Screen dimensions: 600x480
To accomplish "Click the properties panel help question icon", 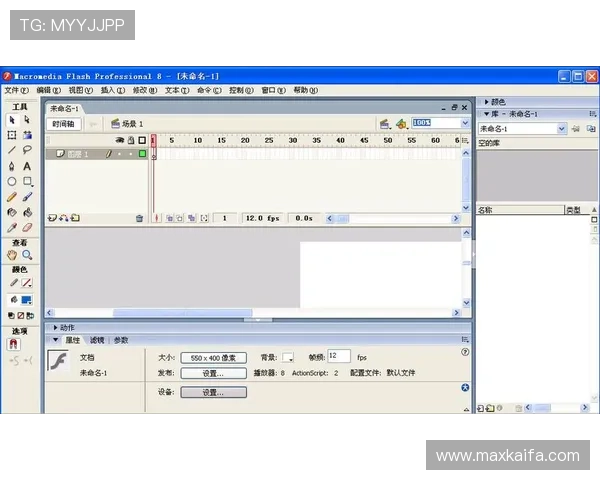I will tap(465, 352).
